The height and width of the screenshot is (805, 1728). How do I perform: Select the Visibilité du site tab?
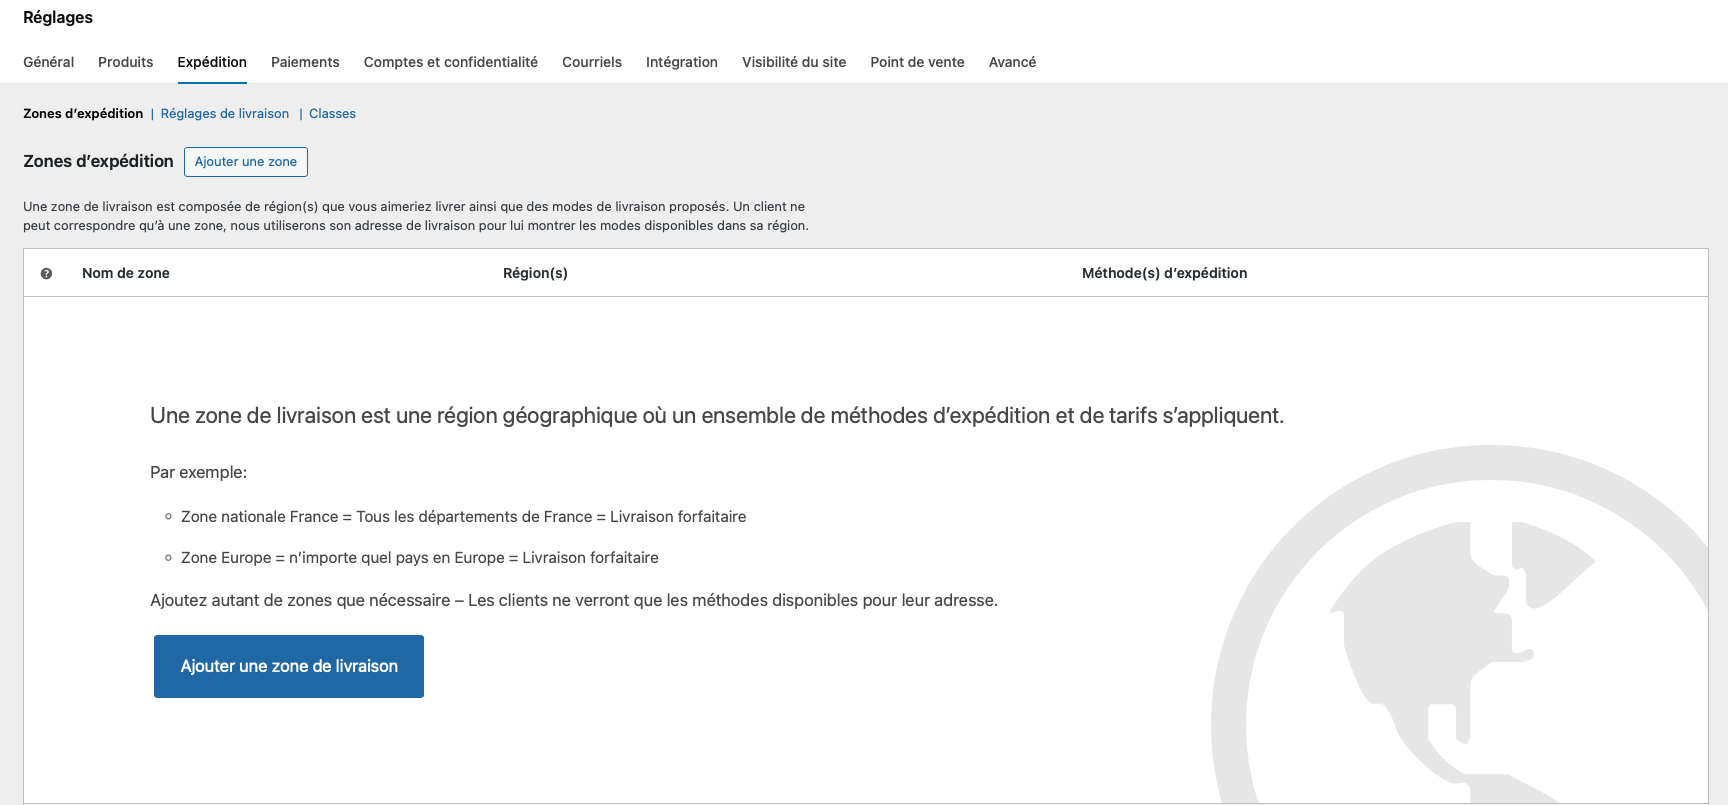click(x=793, y=62)
